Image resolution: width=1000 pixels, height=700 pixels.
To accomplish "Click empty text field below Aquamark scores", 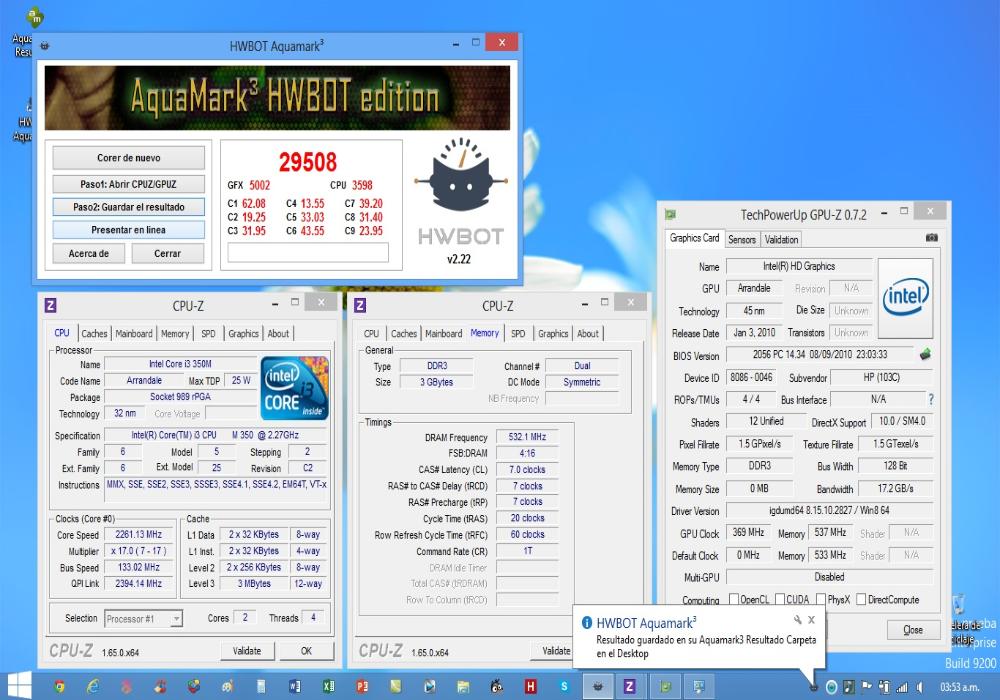I will 308,252.
